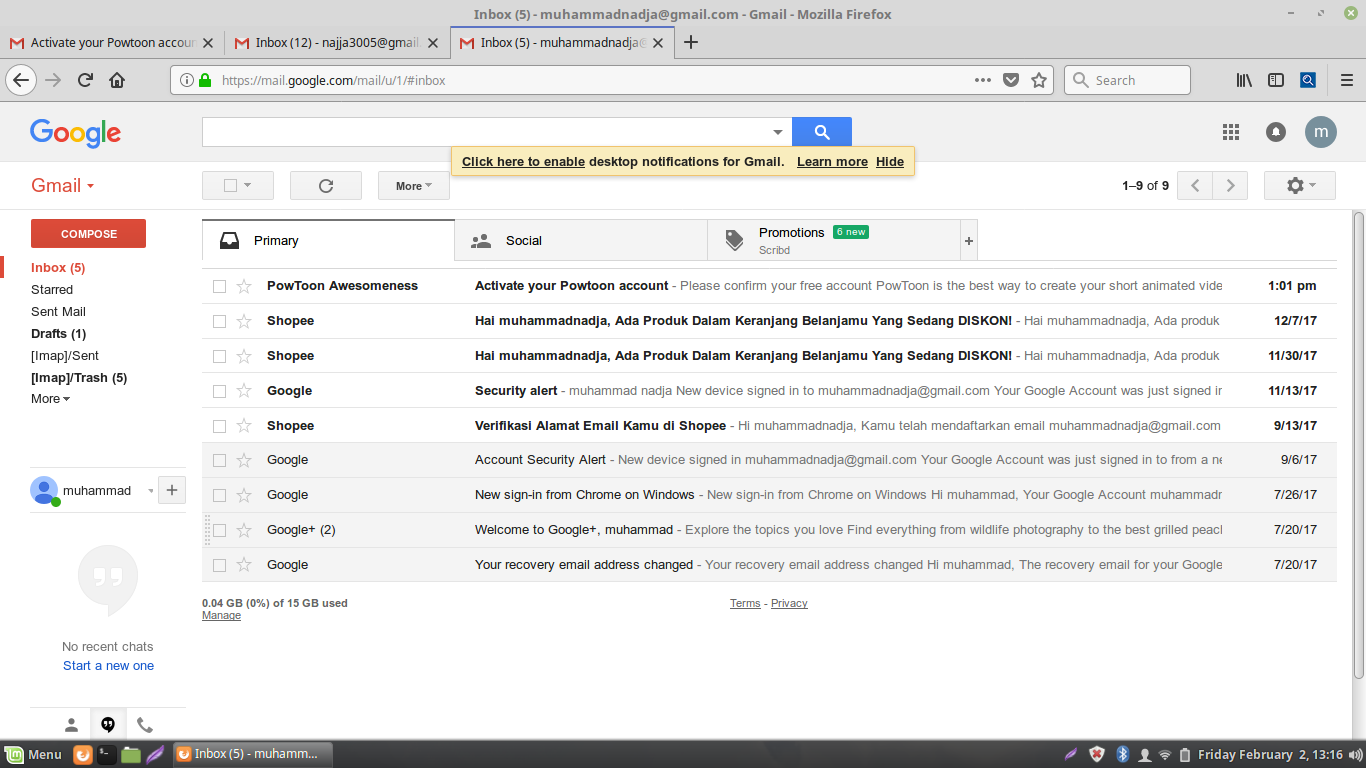Screen dimensions: 1366x768
Task: Expand the Gmail product switcher dropdown
Action: (x=63, y=186)
